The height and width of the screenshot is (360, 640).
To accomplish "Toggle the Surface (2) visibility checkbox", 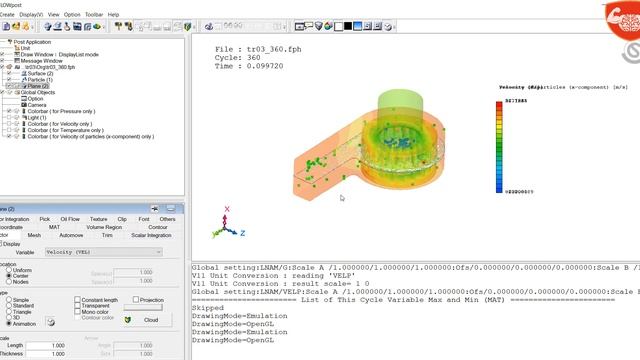I will click(x=9, y=73).
